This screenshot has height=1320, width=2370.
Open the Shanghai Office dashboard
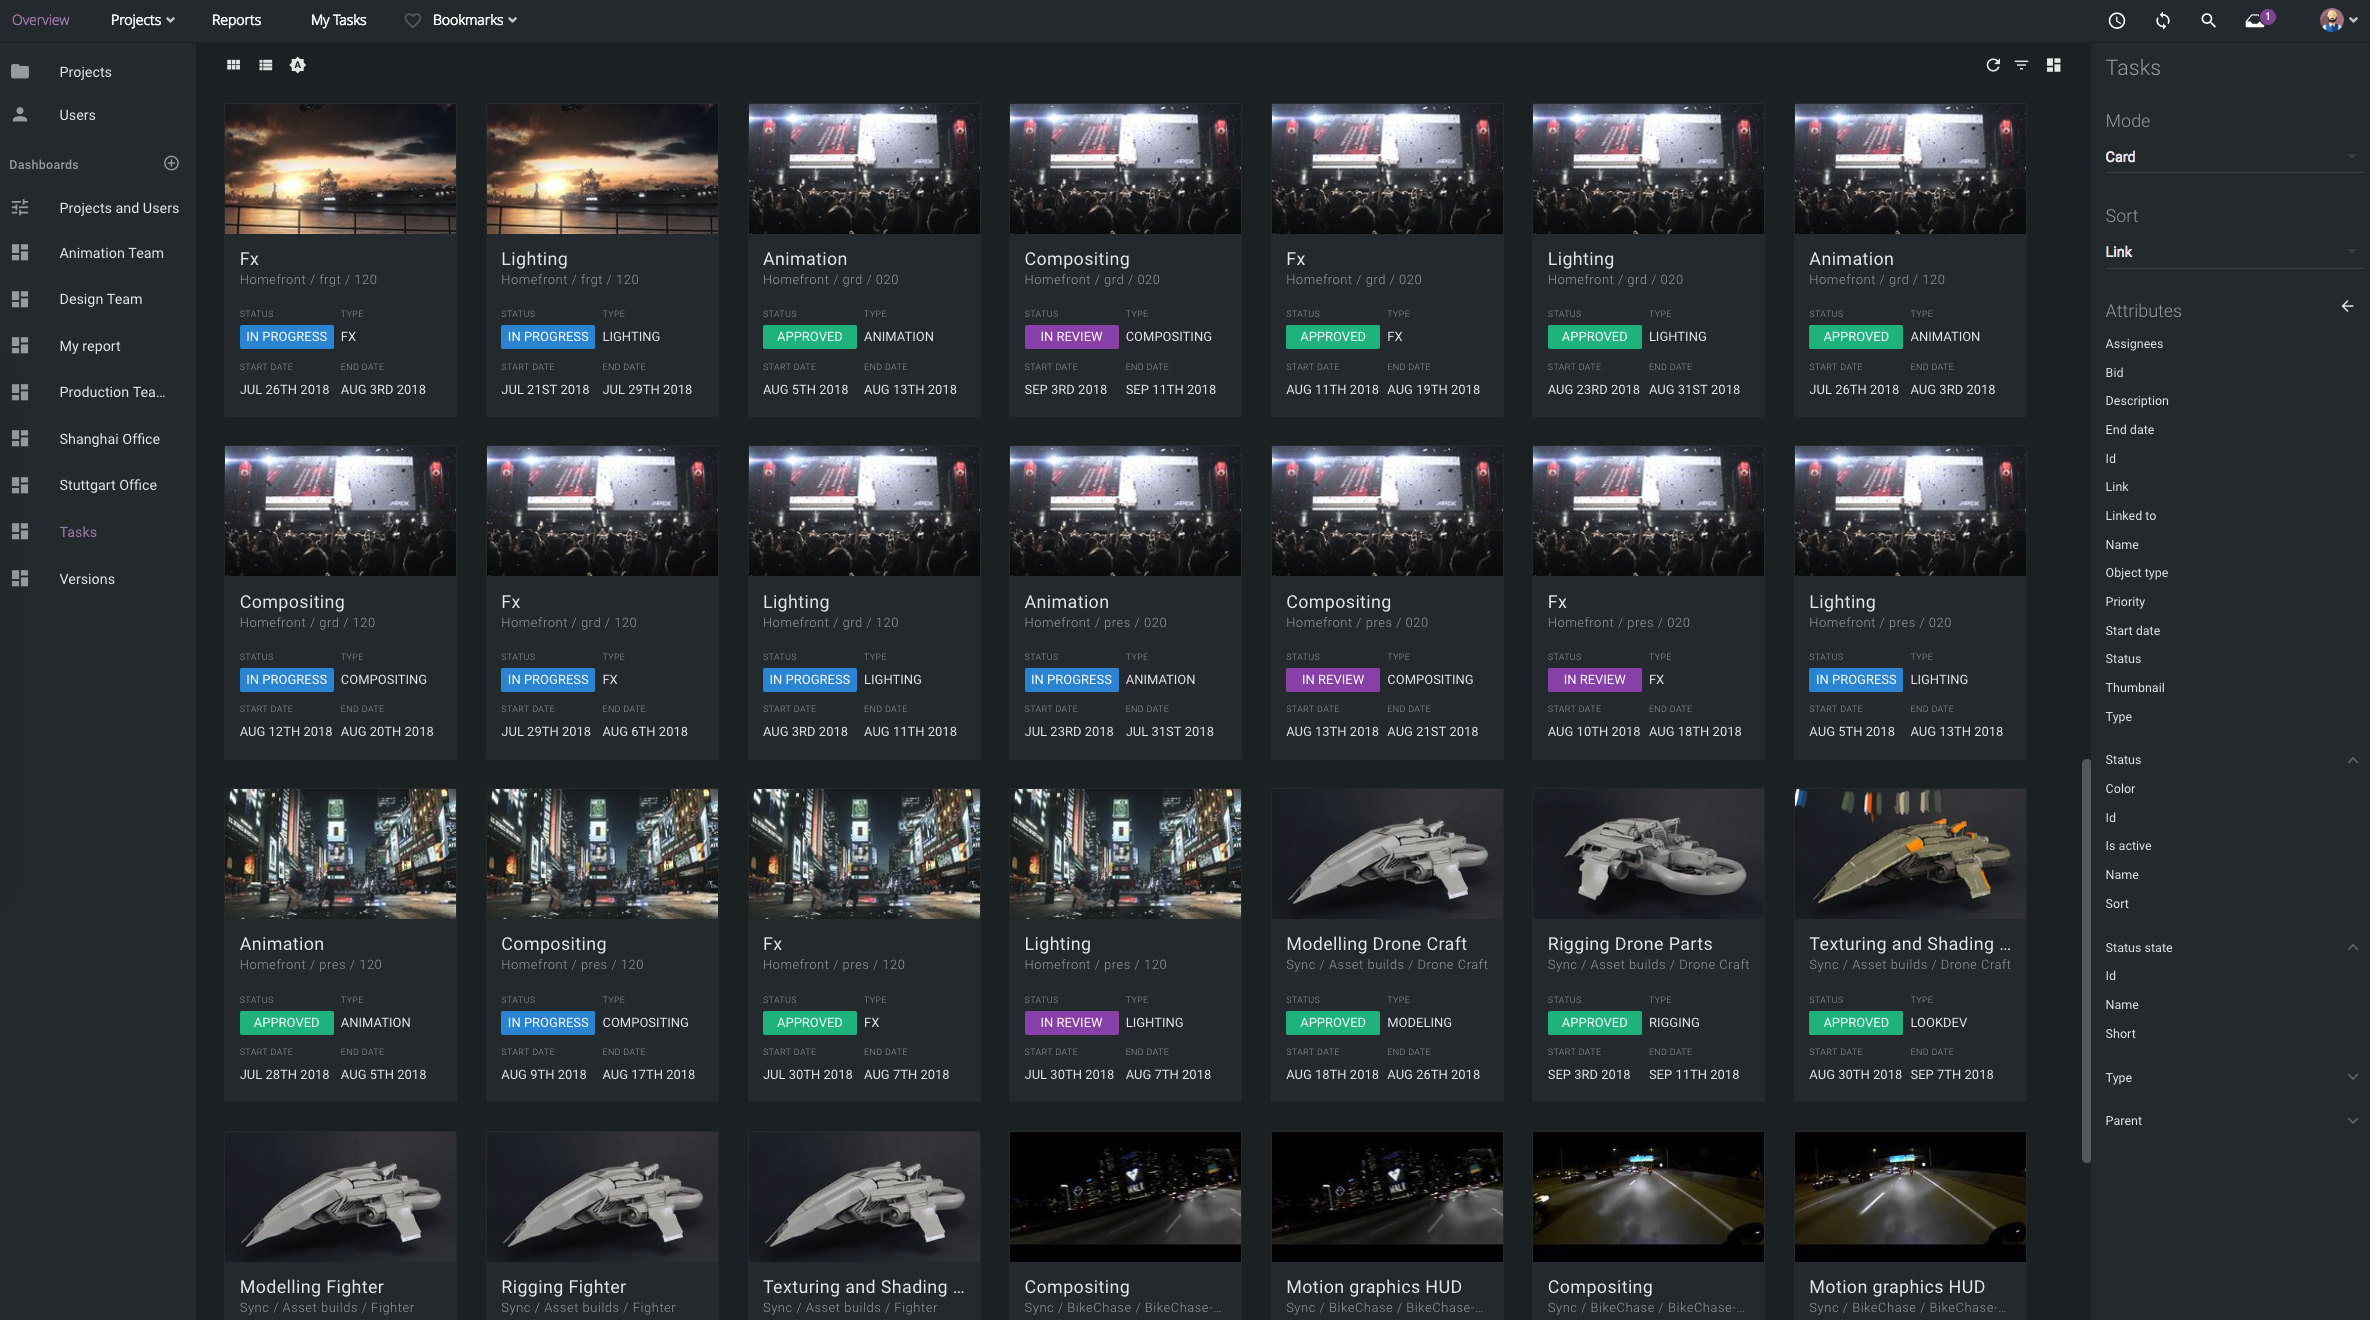point(109,439)
